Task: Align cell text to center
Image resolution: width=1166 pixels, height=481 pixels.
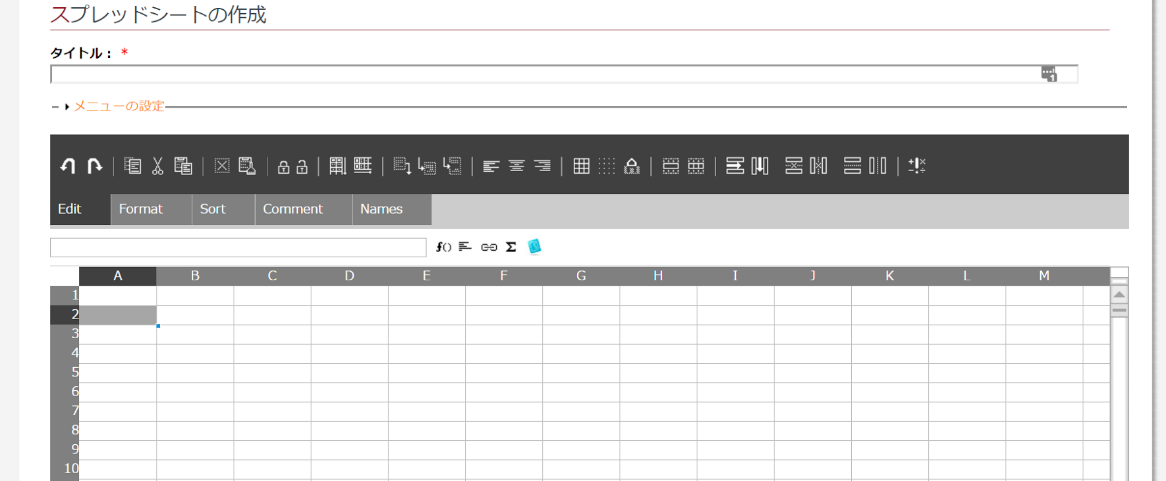Action: pyautogui.click(x=517, y=167)
